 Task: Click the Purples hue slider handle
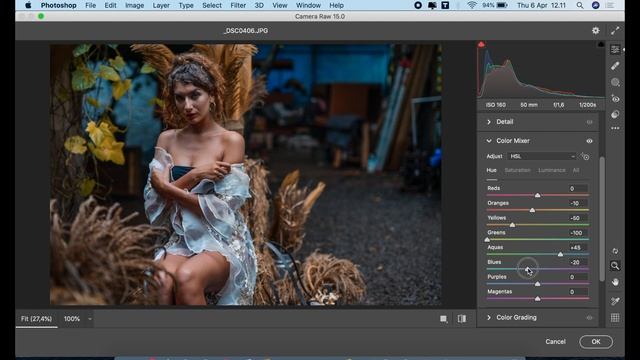pyautogui.click(x=538, y=284)
